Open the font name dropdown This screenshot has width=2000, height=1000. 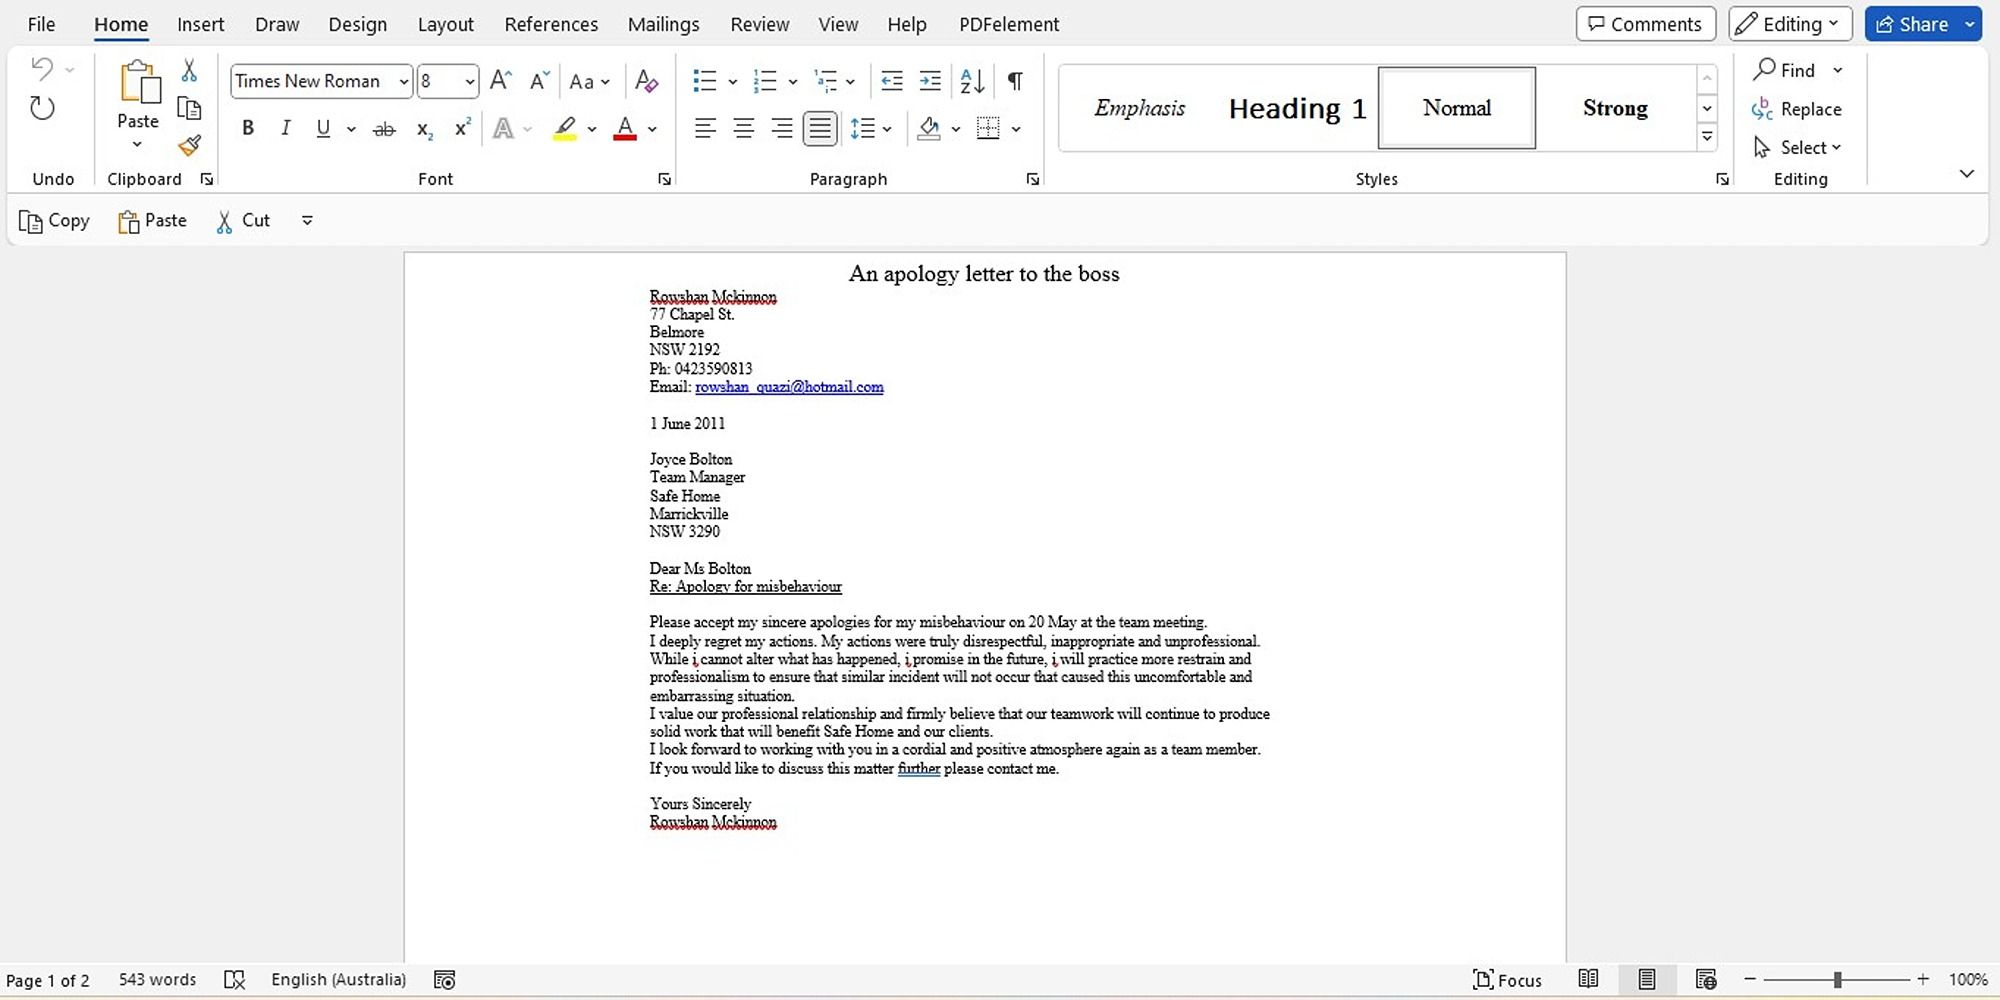click(x=404, y=81)
